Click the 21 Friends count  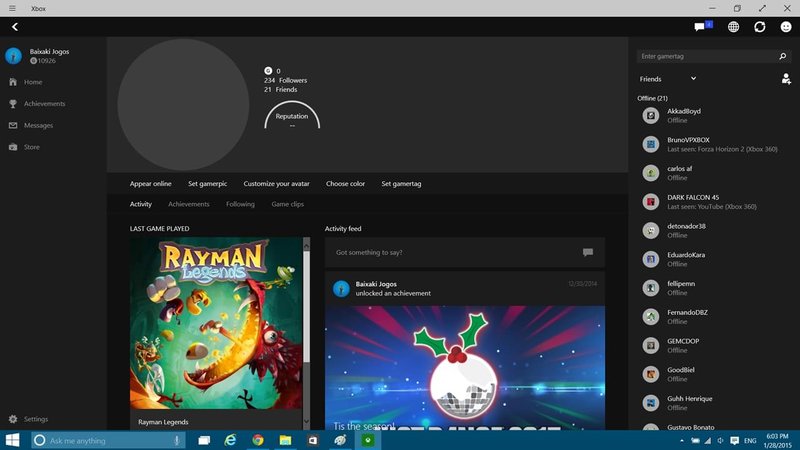(281, 90)
